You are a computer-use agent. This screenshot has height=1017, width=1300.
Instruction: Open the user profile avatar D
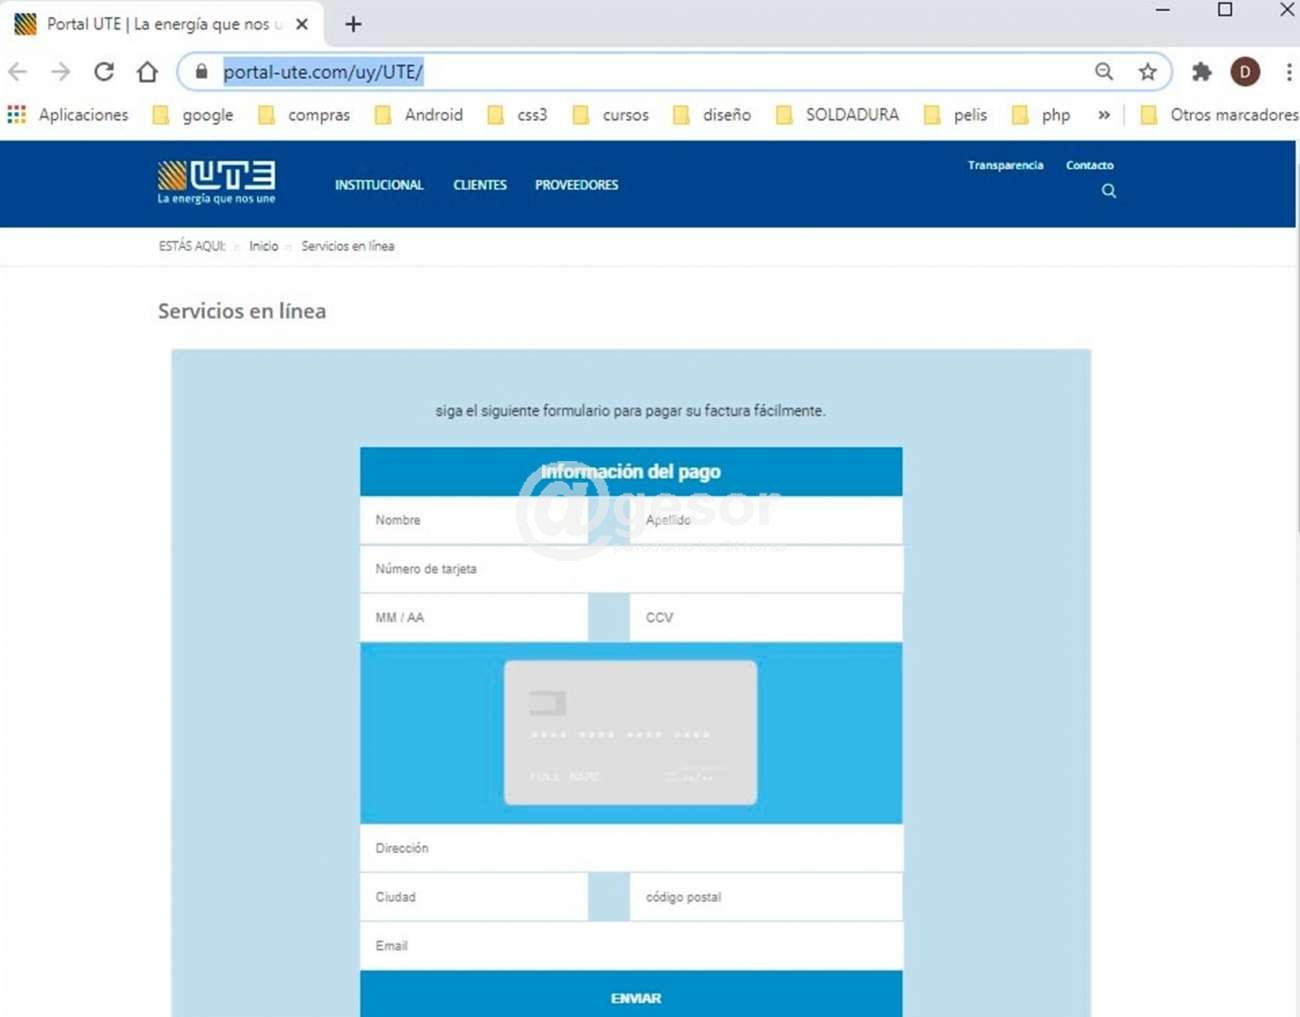(x=1245, y=72)
